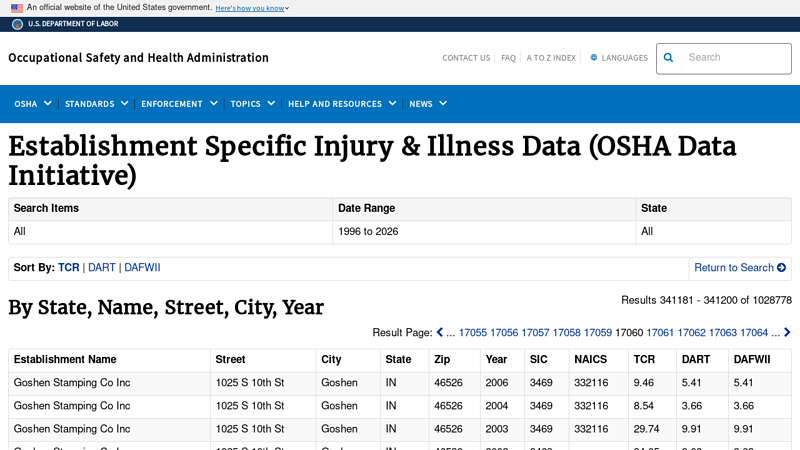Image resolution: width=800 pixels, height=450 pixels.
Task: Go to result page 17063
Action: 722,333
